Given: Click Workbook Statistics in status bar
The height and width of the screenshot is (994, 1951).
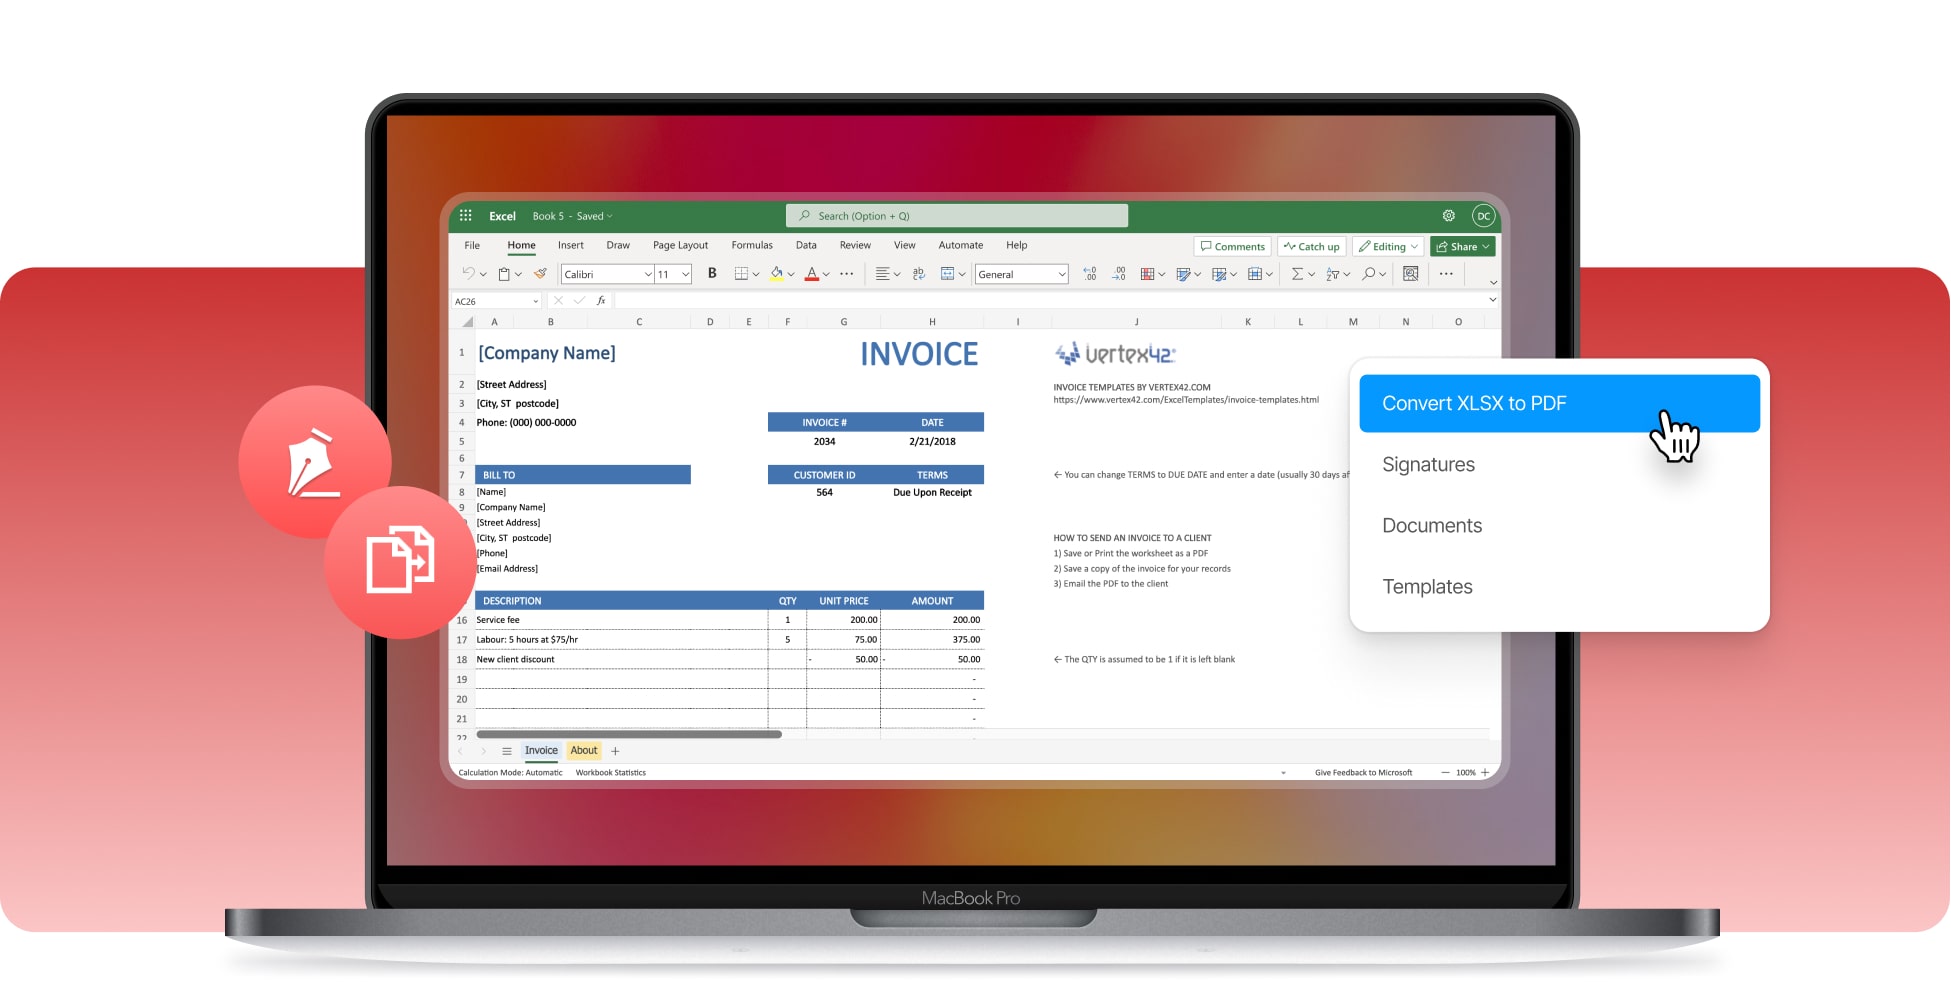Looking at the screenshot, I should click(610, 773).
